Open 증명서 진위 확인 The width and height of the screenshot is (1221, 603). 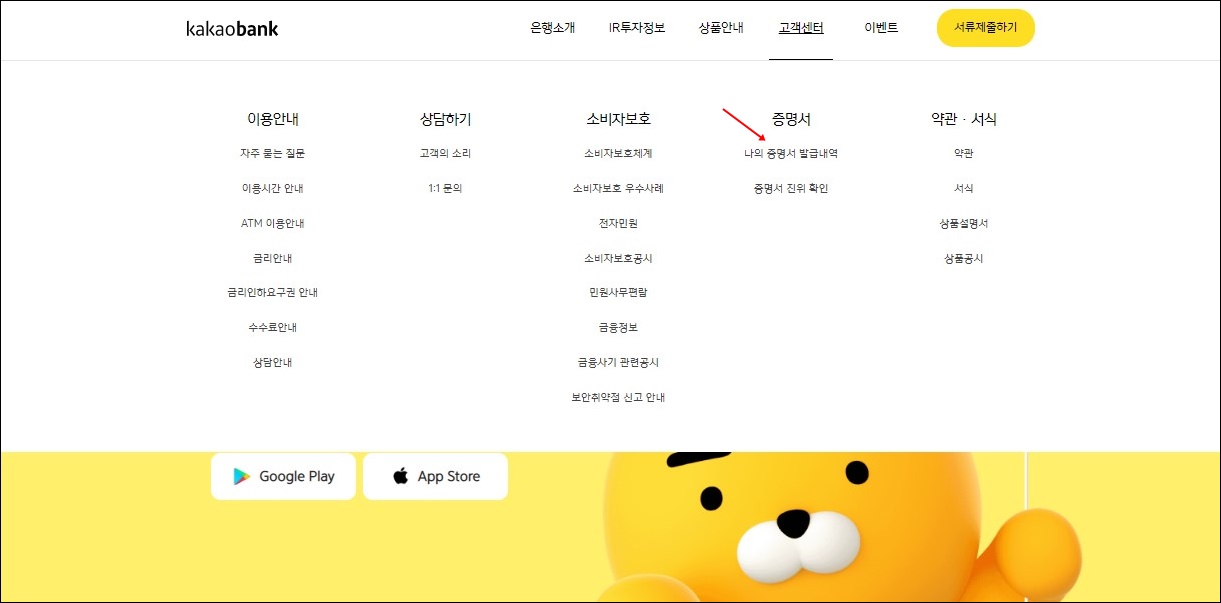[791, 189]
